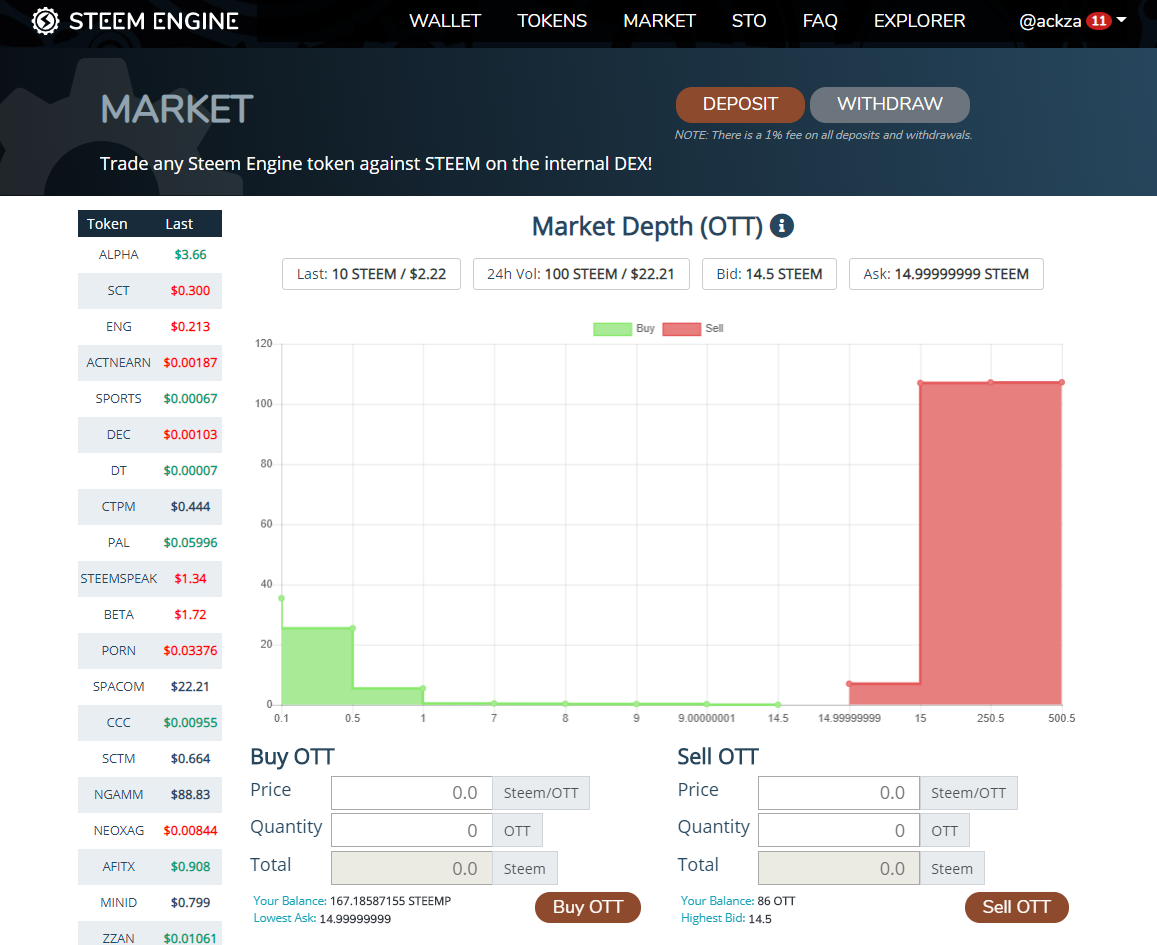Click the Sell OTT button
This screenshot has height=945, width=1157.
pyautogui.click(x=1016, y=907)
